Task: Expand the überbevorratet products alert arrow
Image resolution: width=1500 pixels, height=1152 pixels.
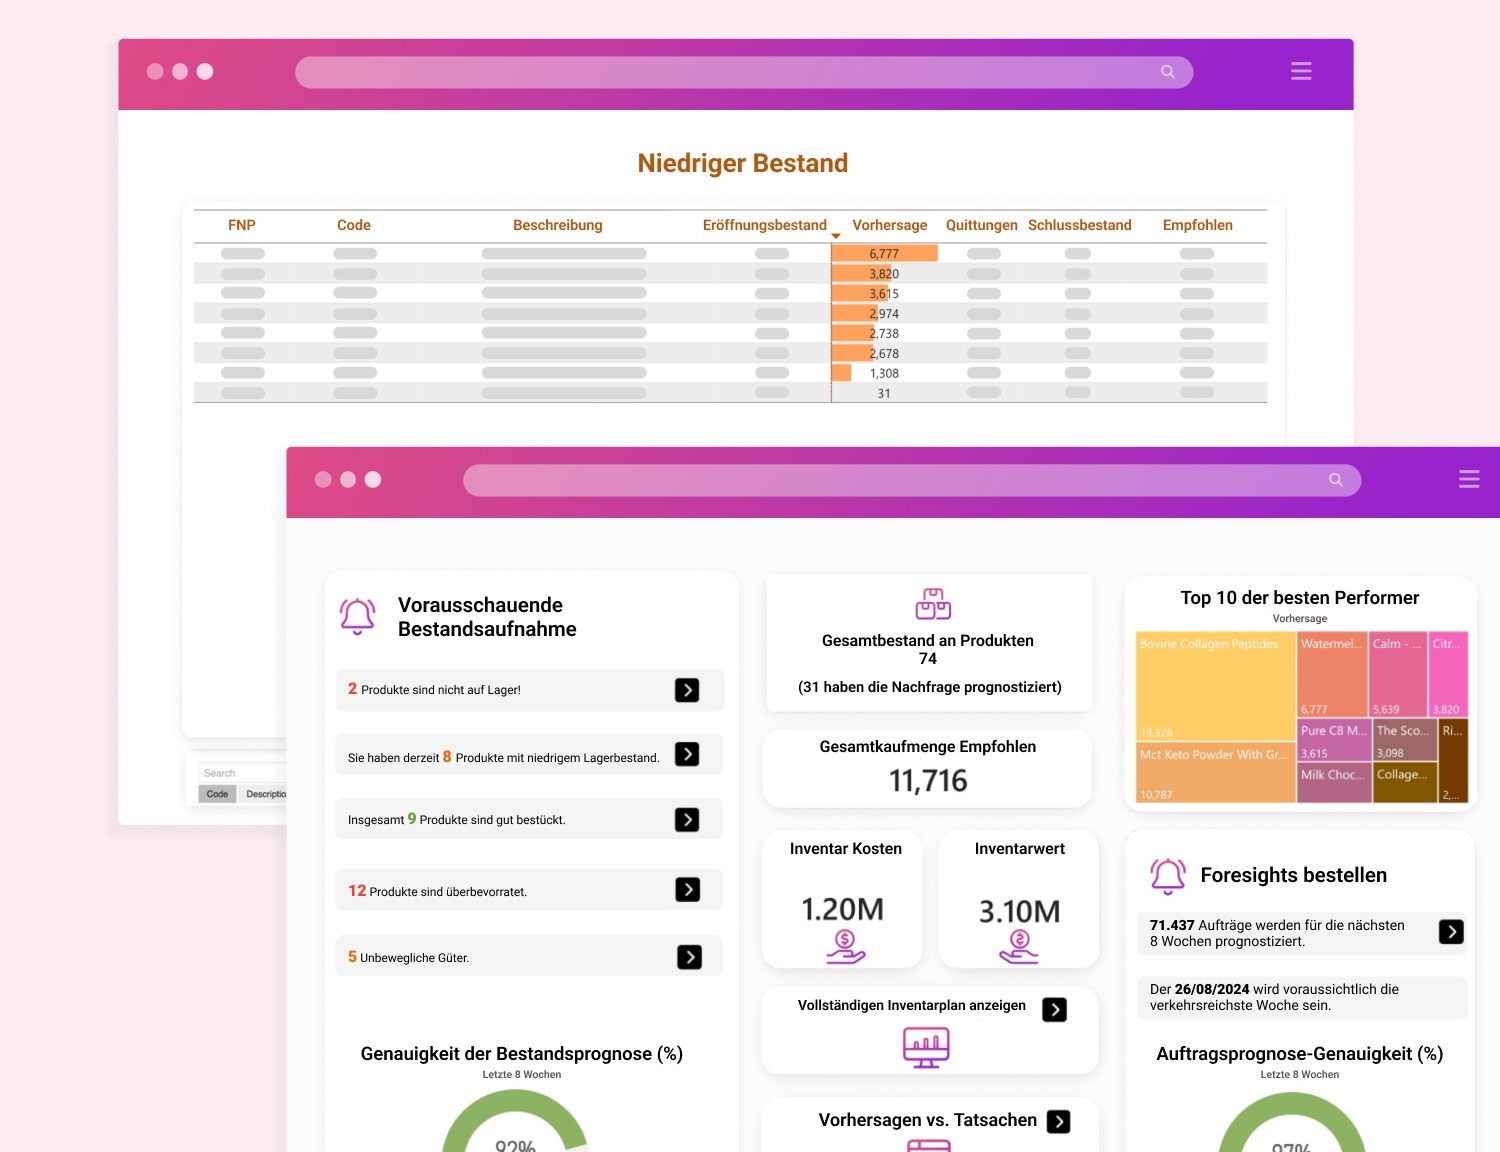Action: tap(687, 890)
